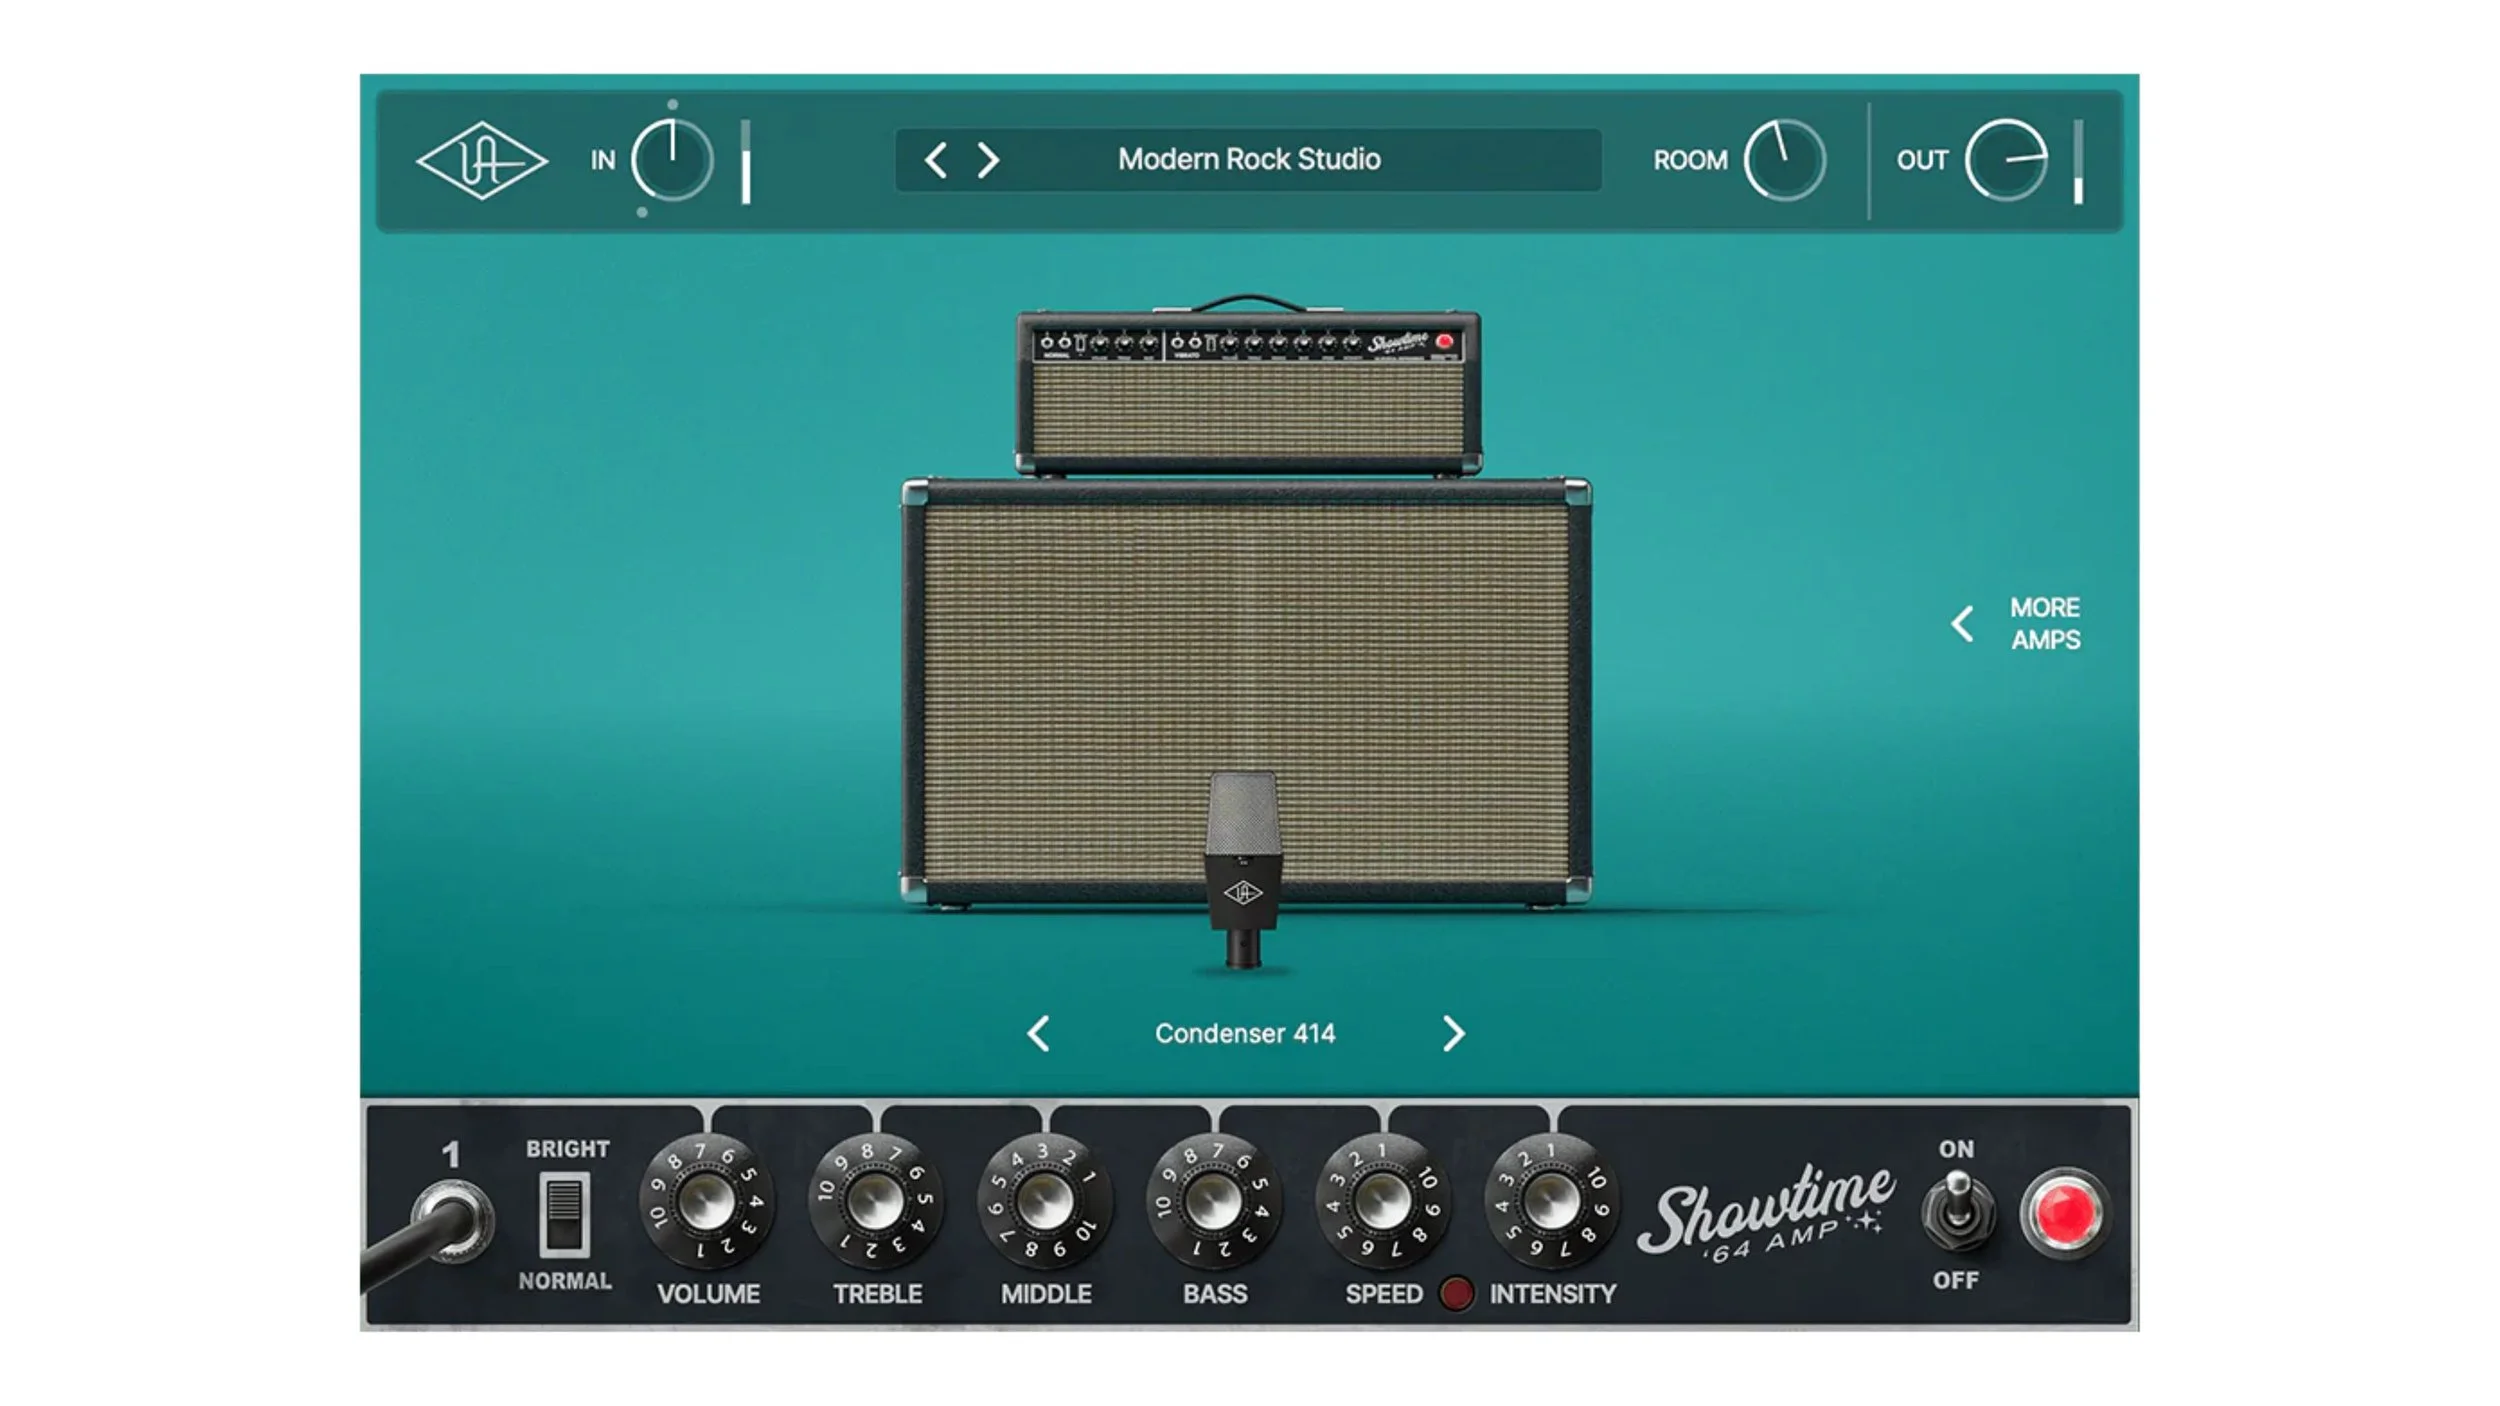Click the TREBLE knob

(876, 1201)
